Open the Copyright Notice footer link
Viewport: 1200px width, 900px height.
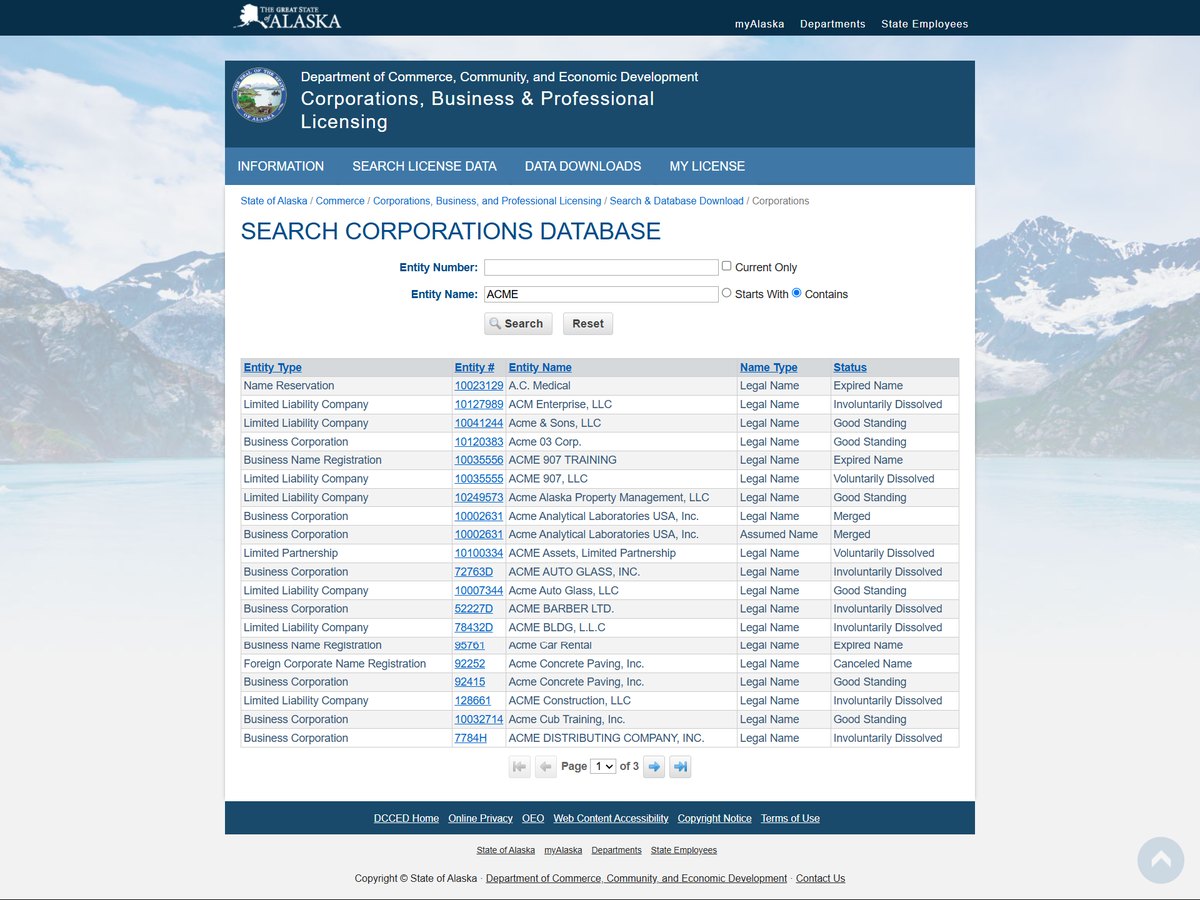point(714,818)
